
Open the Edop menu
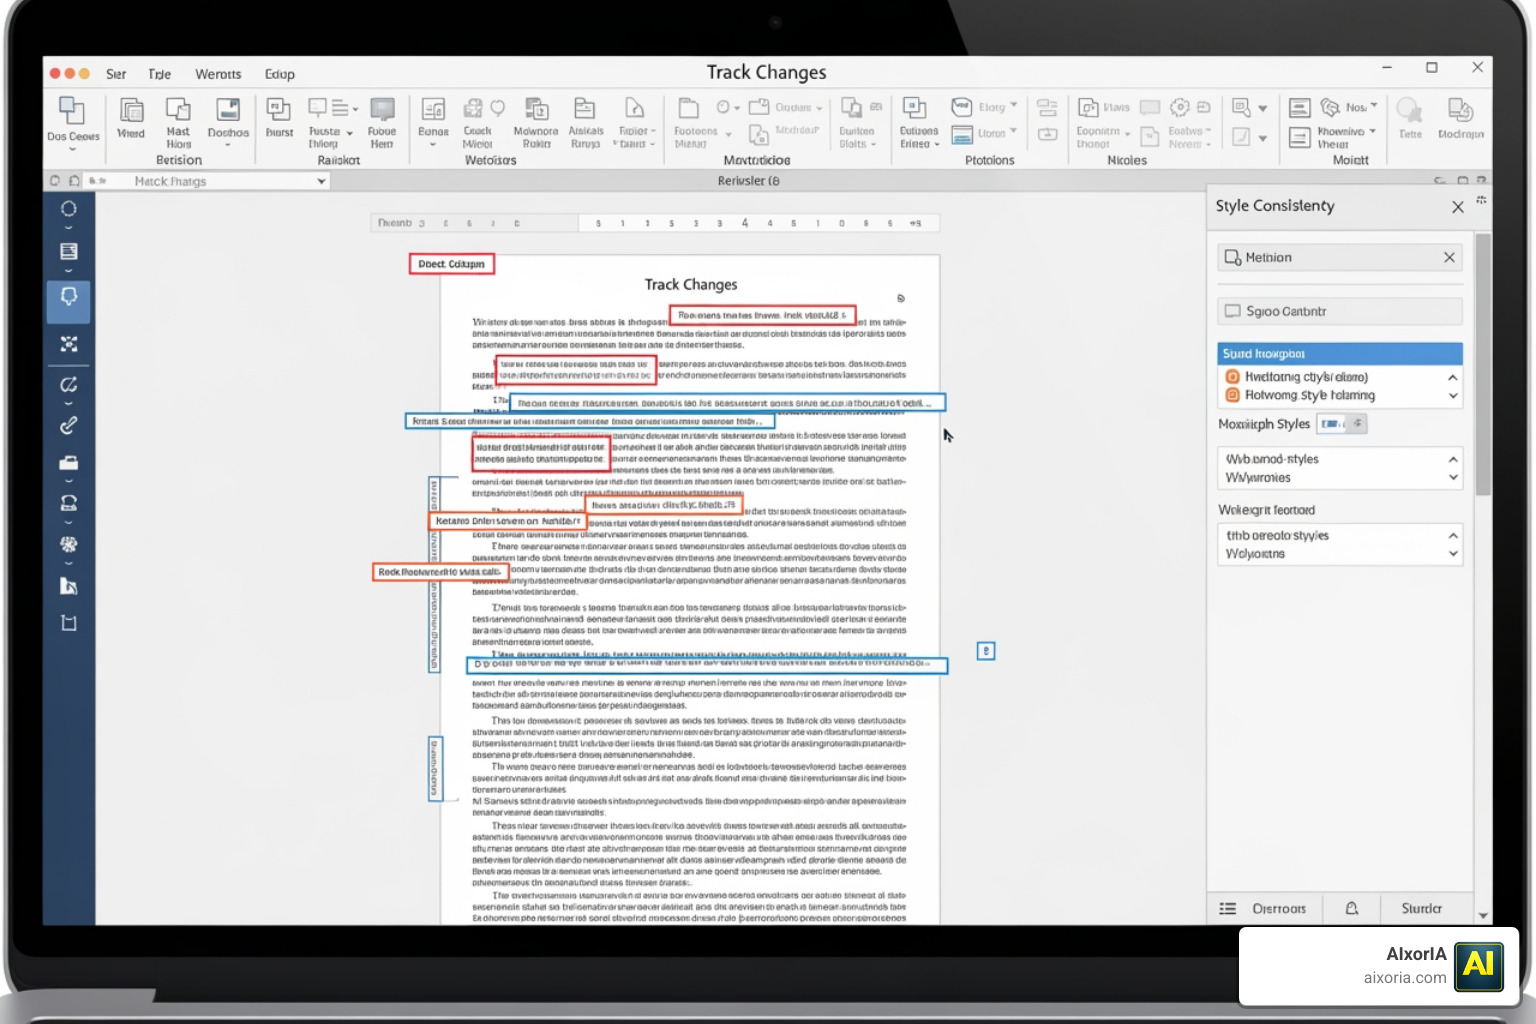279,74
